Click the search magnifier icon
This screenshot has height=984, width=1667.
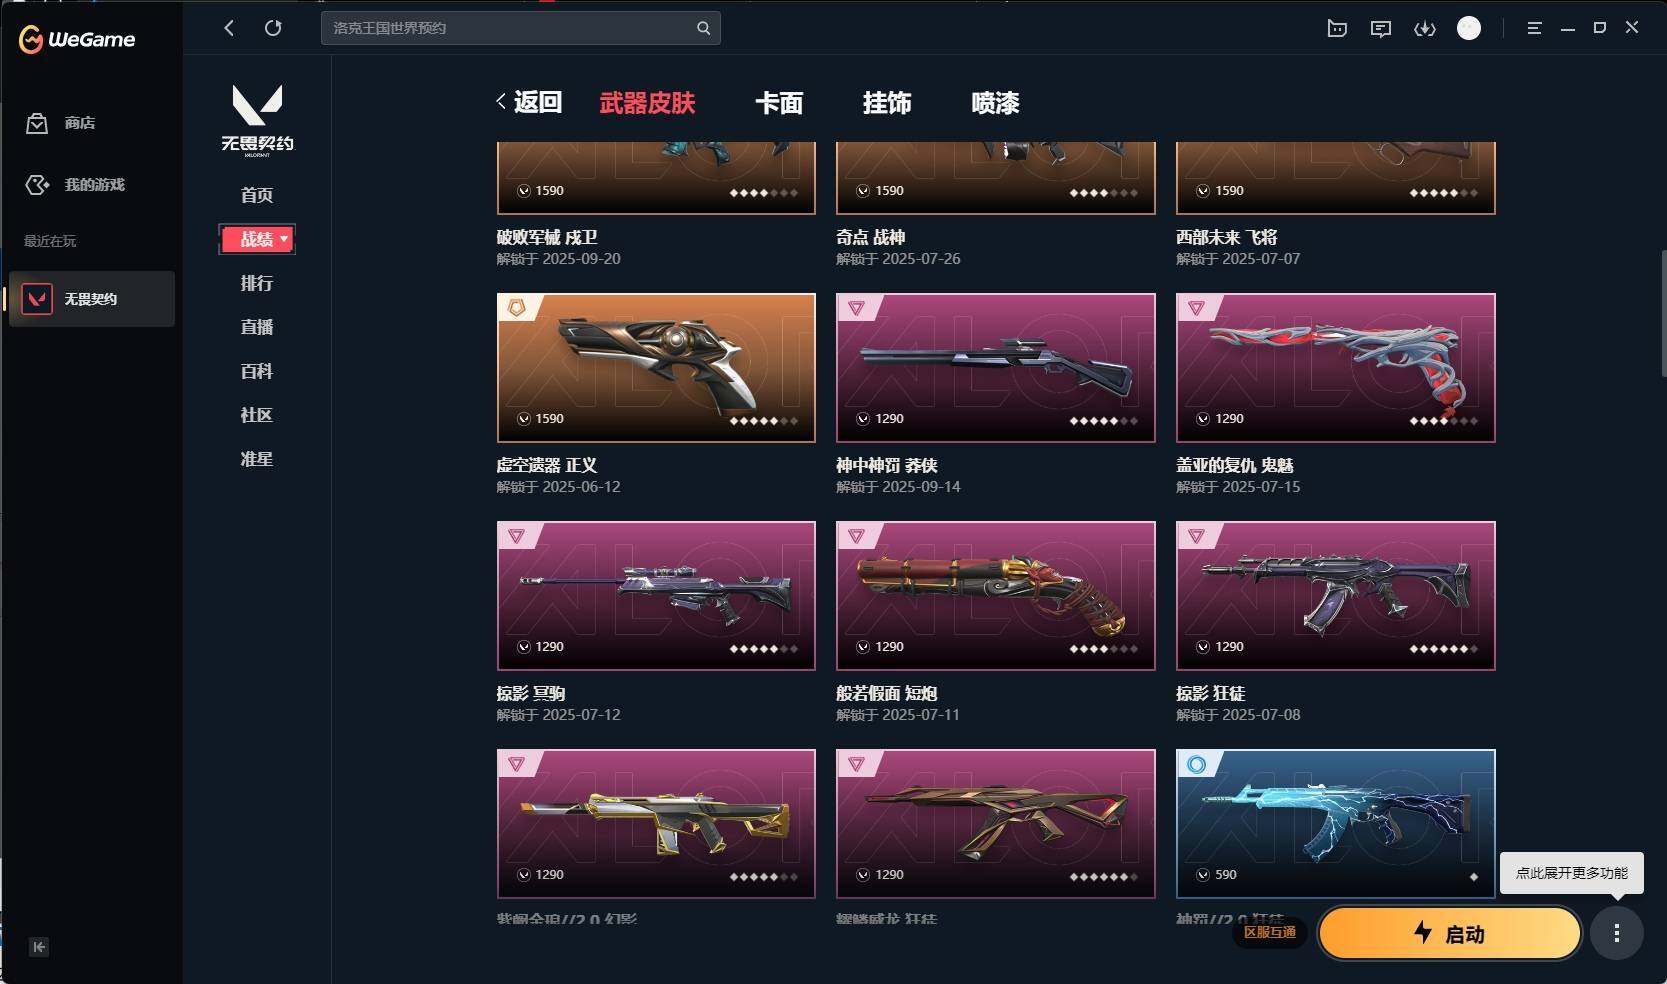704,28
